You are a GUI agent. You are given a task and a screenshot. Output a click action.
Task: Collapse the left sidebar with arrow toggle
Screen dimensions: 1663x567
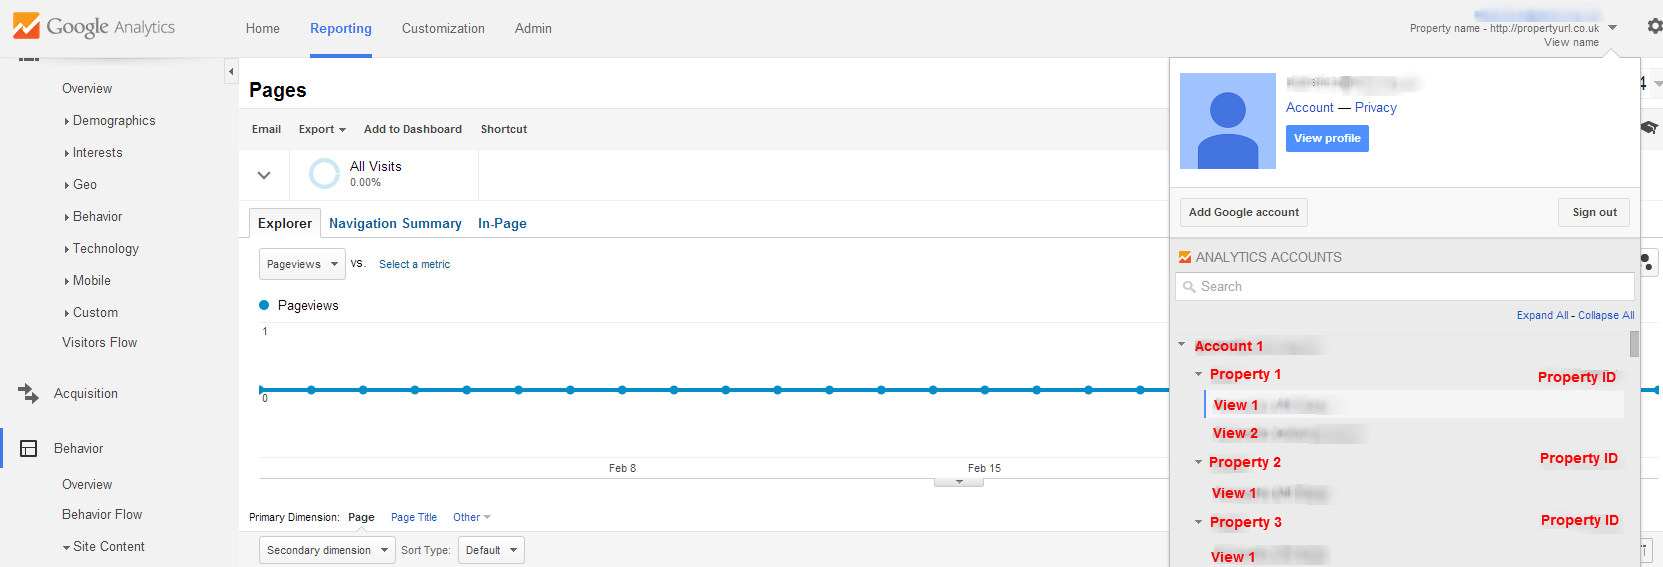point(231,71)
